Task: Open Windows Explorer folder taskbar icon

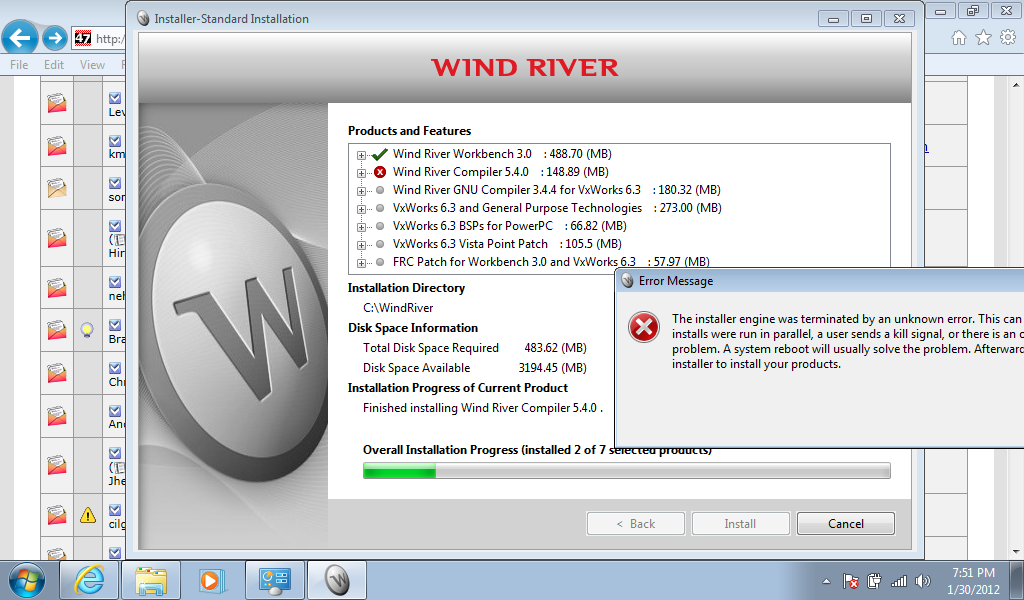Action: coord(151,580)
